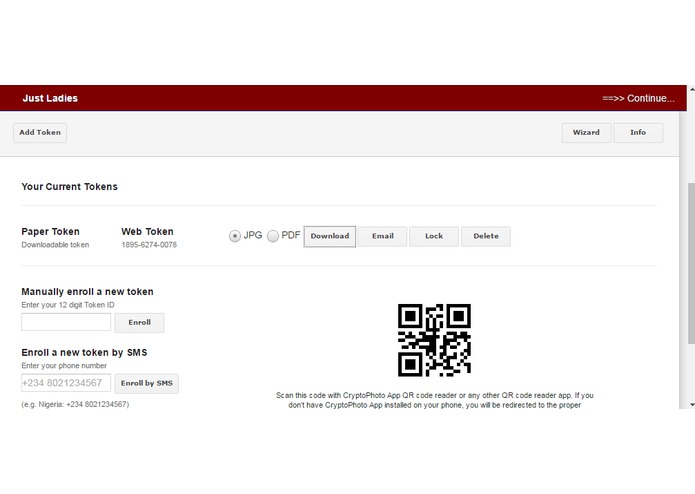Screen dimensions: 695x494
Task: Lock the paper token
Action: pyautogui.click(x=434, y=237)
